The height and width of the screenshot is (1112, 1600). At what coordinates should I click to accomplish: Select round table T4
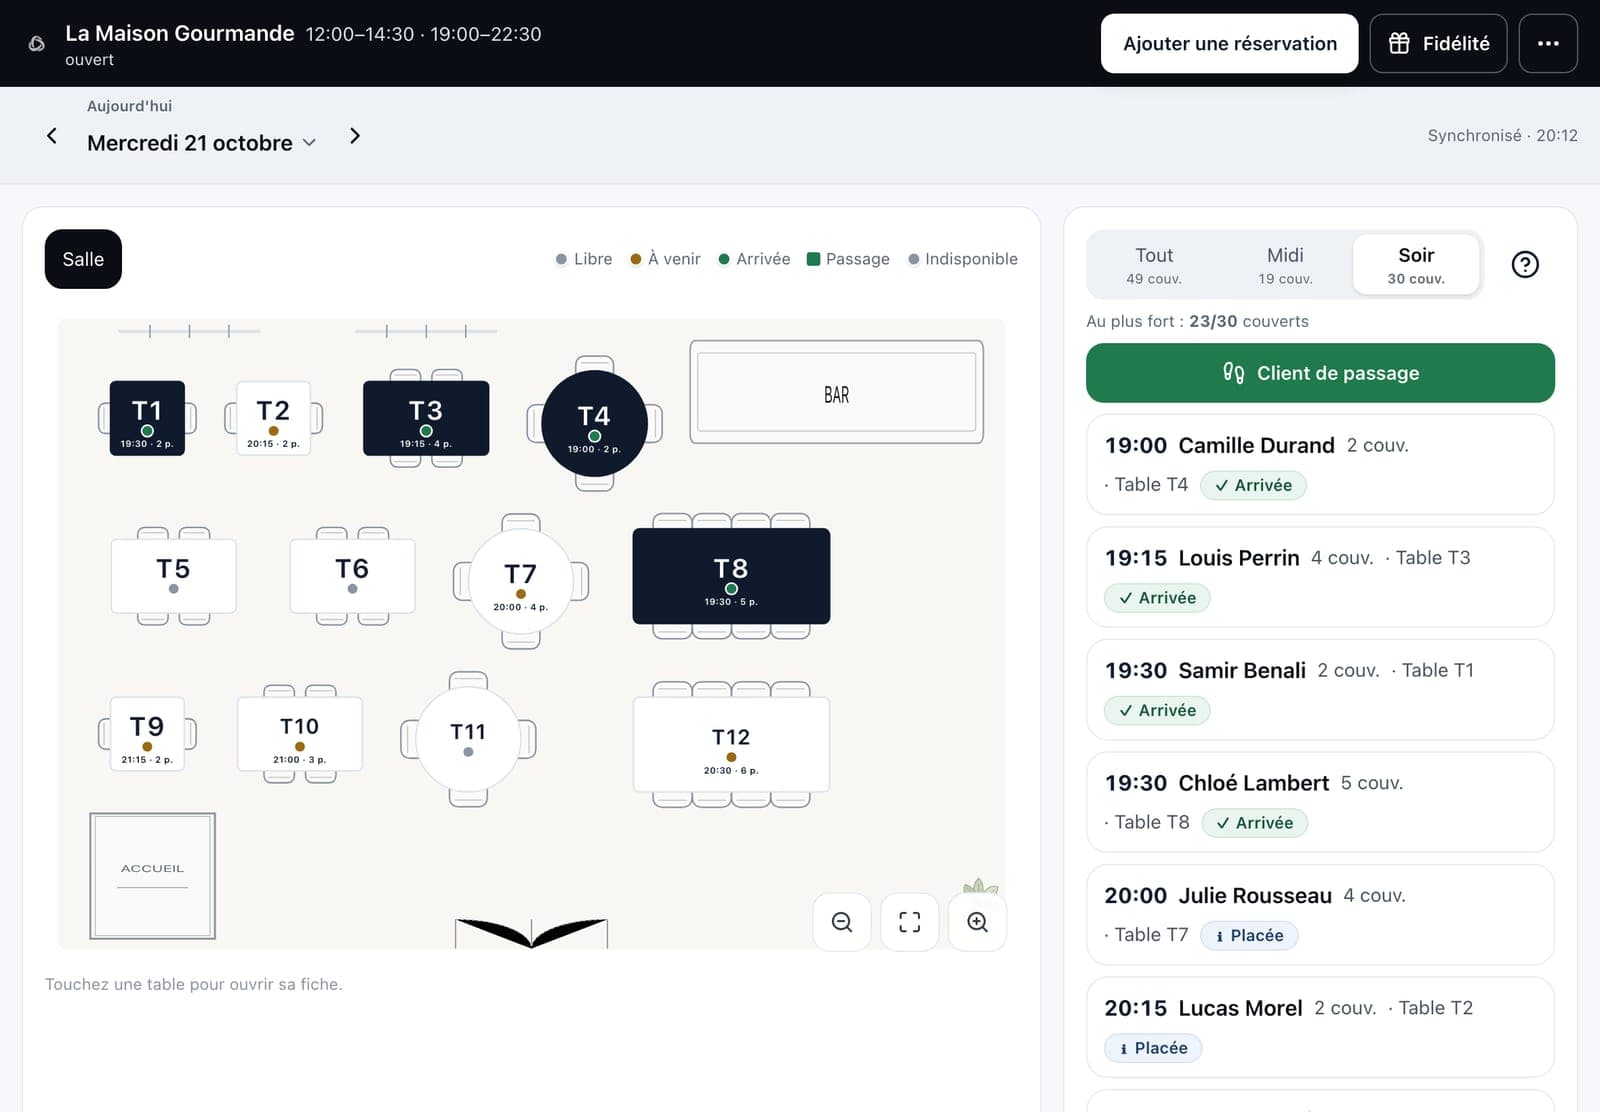click(x=594, y=424)
